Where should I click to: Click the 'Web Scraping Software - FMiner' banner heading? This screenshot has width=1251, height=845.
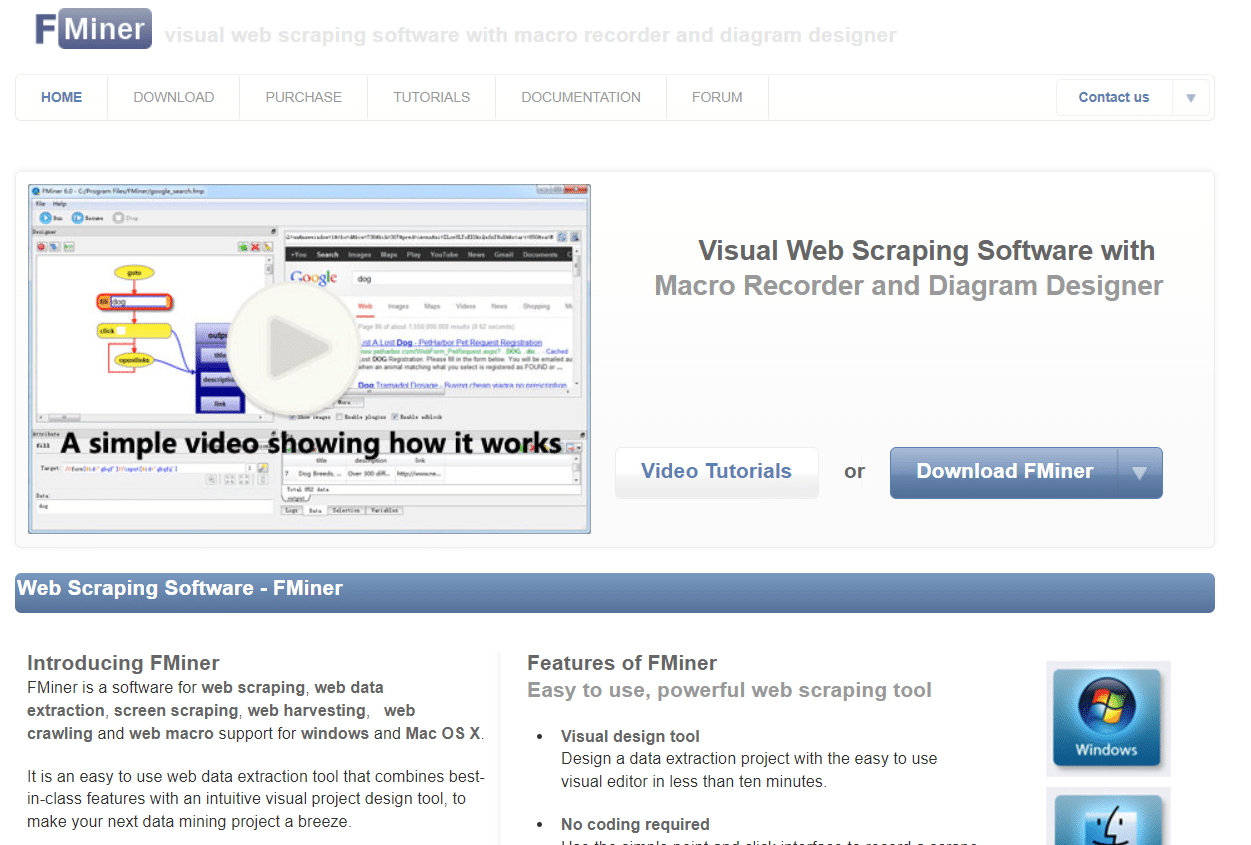point(180,588)
